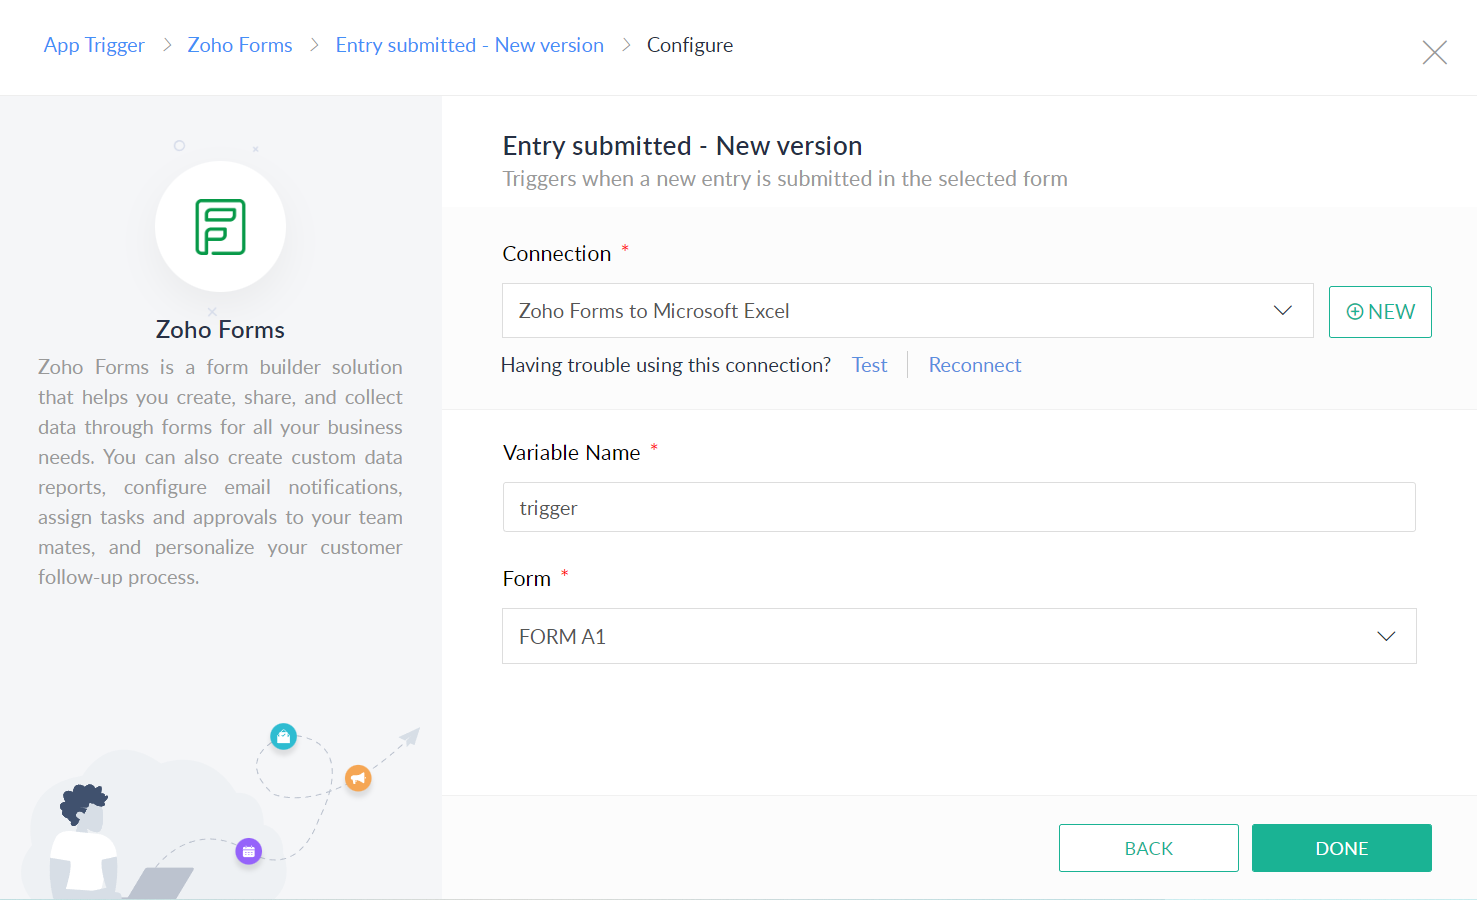The image size is (1477, 900).
Task: Click the Zoho Forms logo icon
Action: (x=220, y=227)
